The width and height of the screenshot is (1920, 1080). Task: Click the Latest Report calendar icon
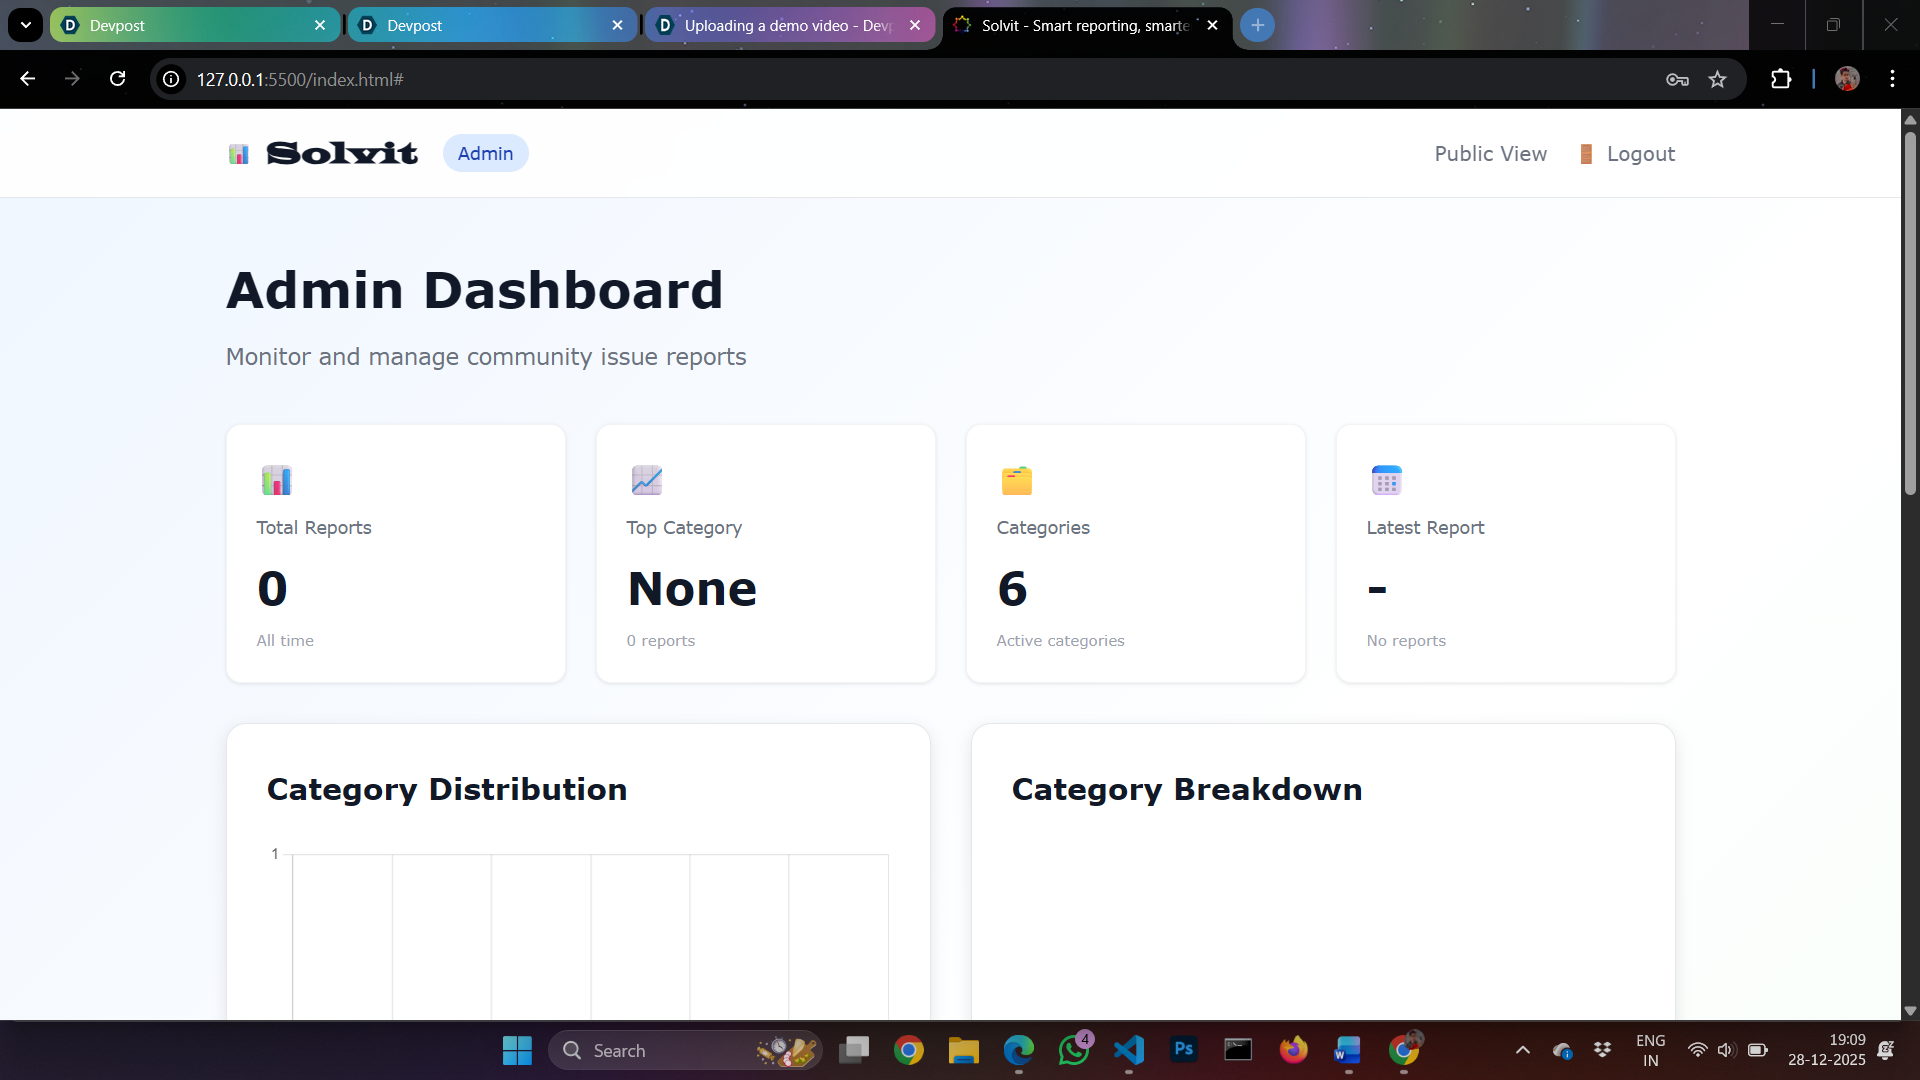tap(1387, 480)
